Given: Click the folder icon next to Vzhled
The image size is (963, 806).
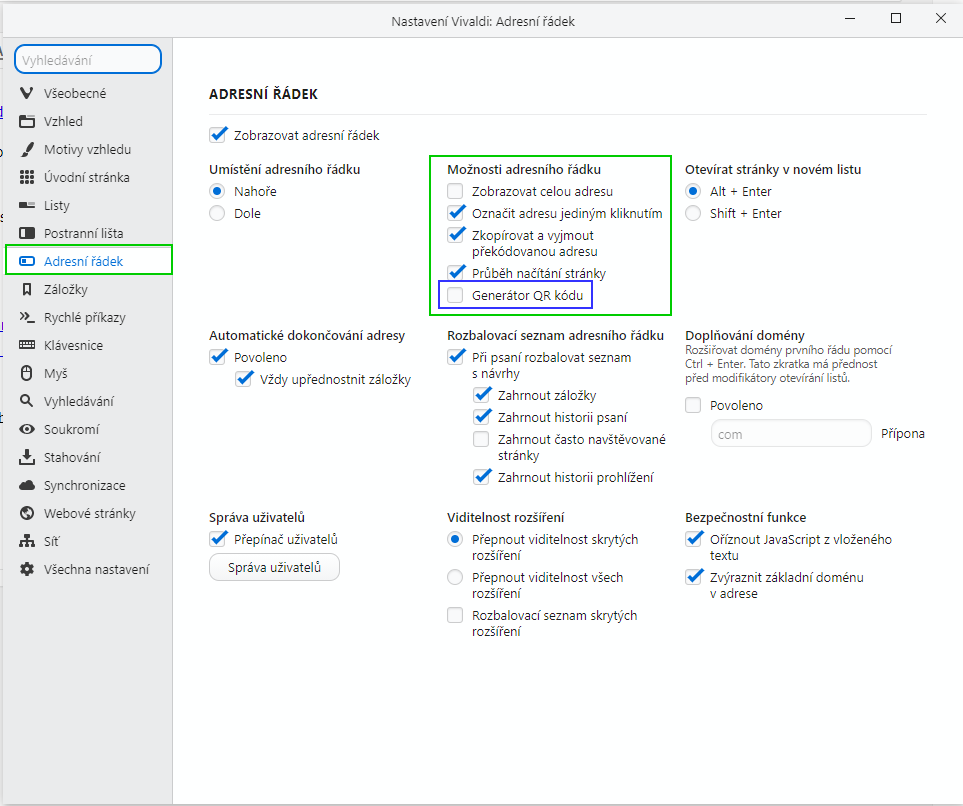Looking at the screenshot, I should click(26, 121).
